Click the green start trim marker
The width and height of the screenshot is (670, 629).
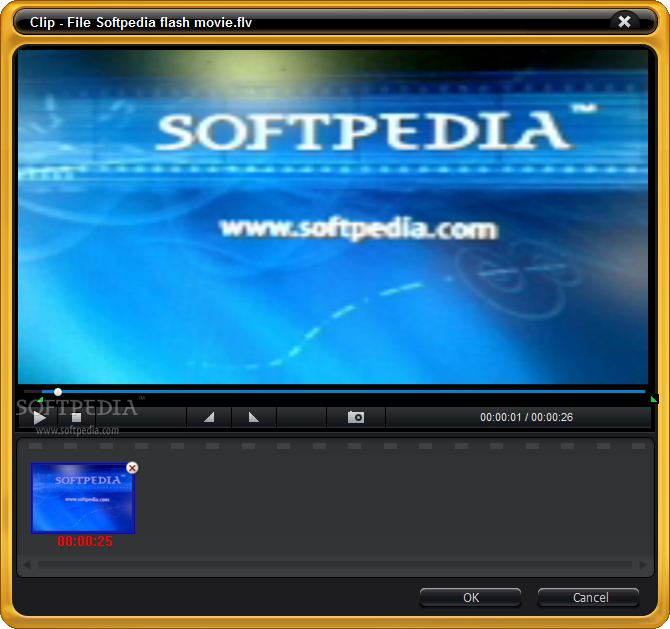(x=40, y=400)
